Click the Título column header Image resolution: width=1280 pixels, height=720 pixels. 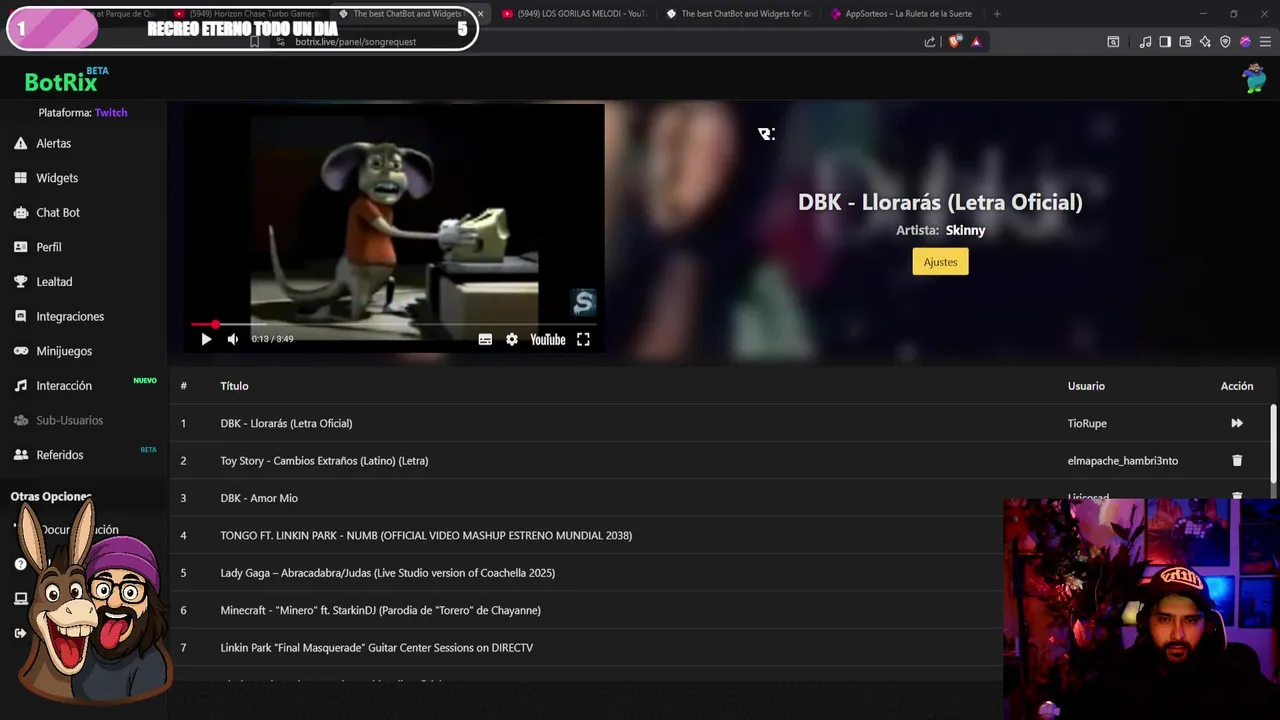pyautogui.click(x=234, y=386)
